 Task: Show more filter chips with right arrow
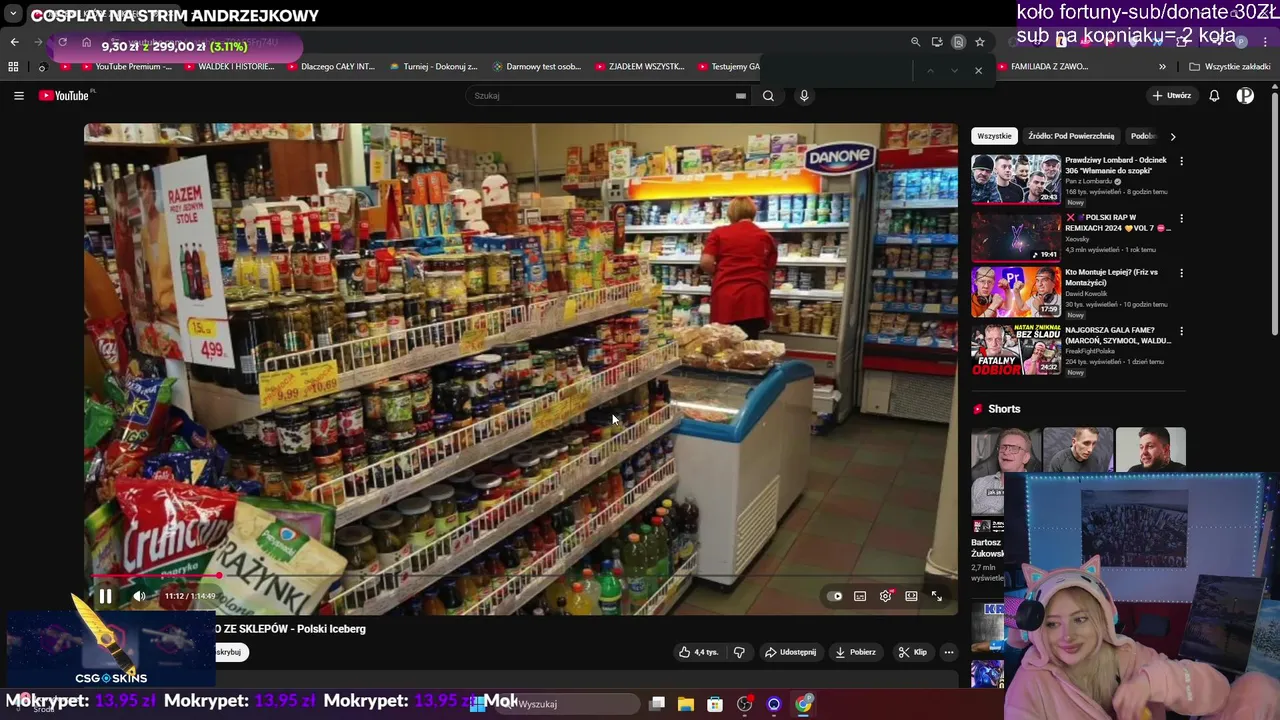pos(1173,136)
